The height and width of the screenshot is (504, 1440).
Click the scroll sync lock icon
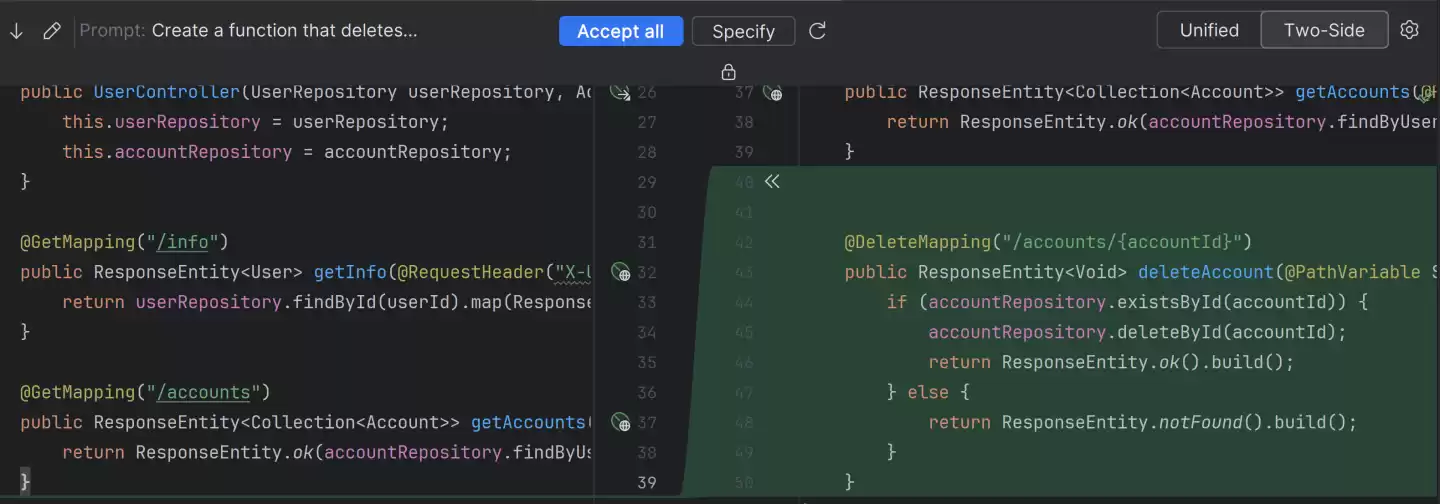pyautogui.click(x=728, y=72)
